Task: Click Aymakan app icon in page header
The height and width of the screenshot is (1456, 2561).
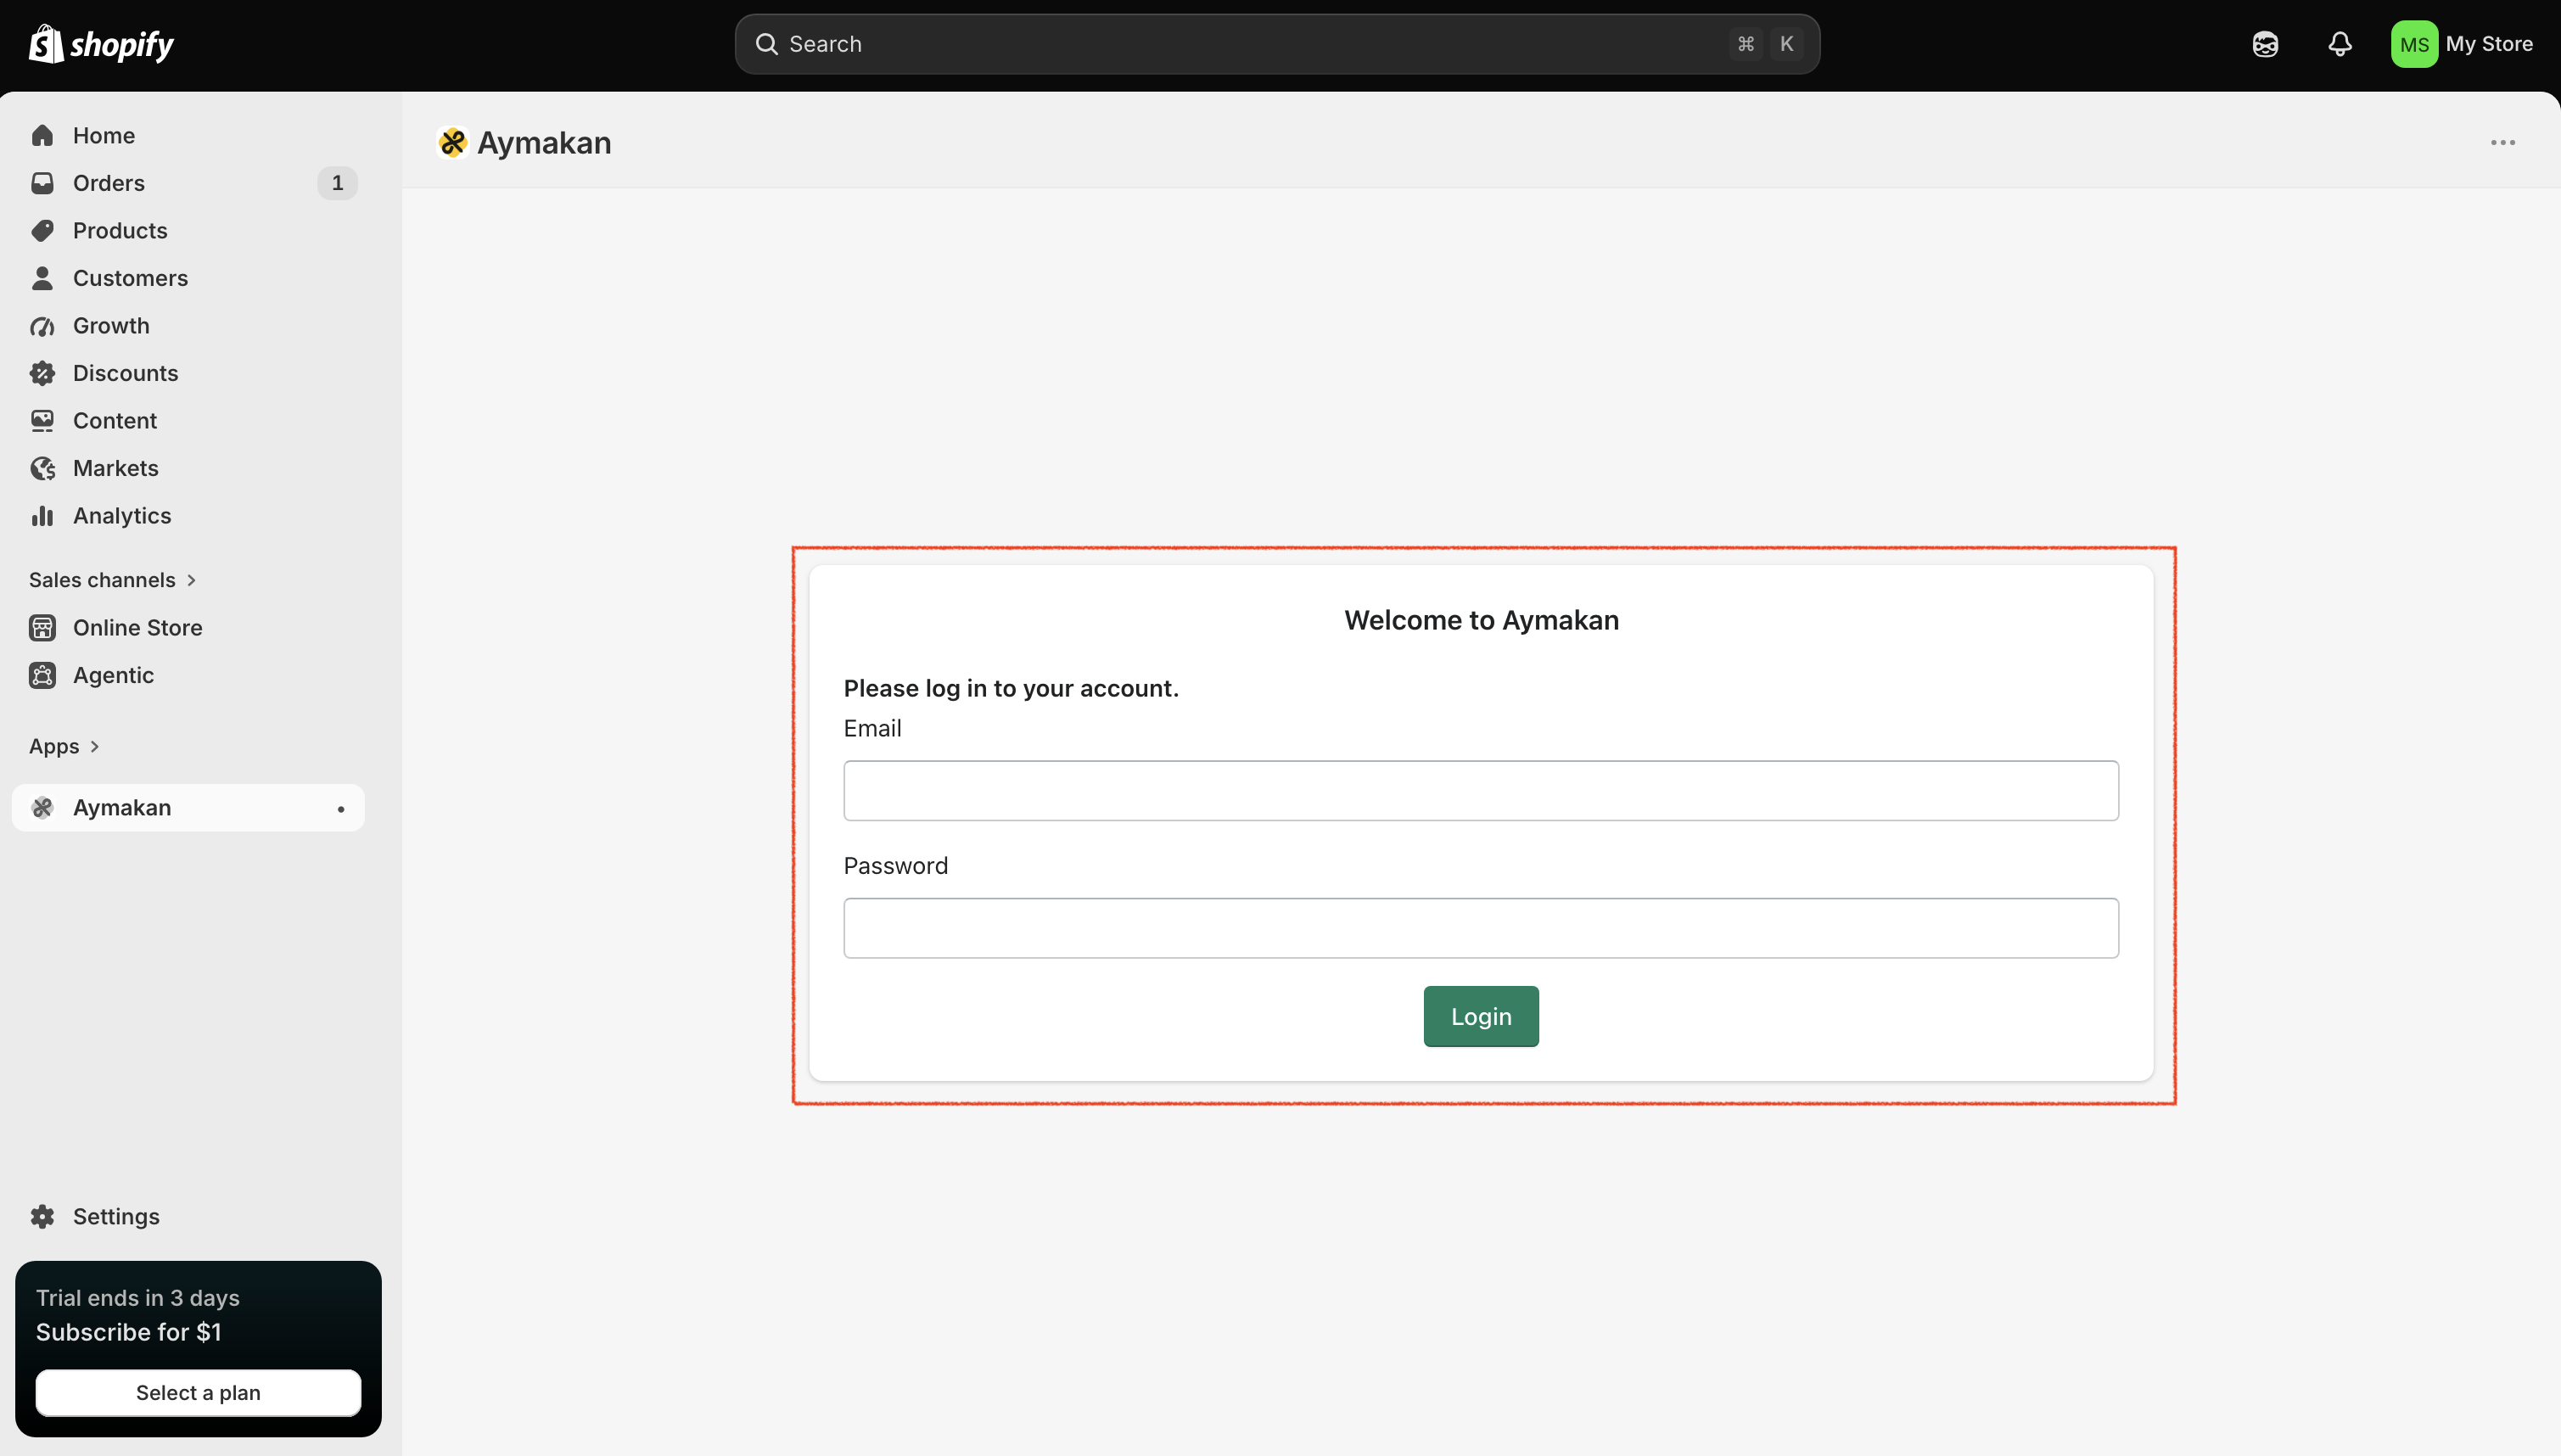Action: 452,143
